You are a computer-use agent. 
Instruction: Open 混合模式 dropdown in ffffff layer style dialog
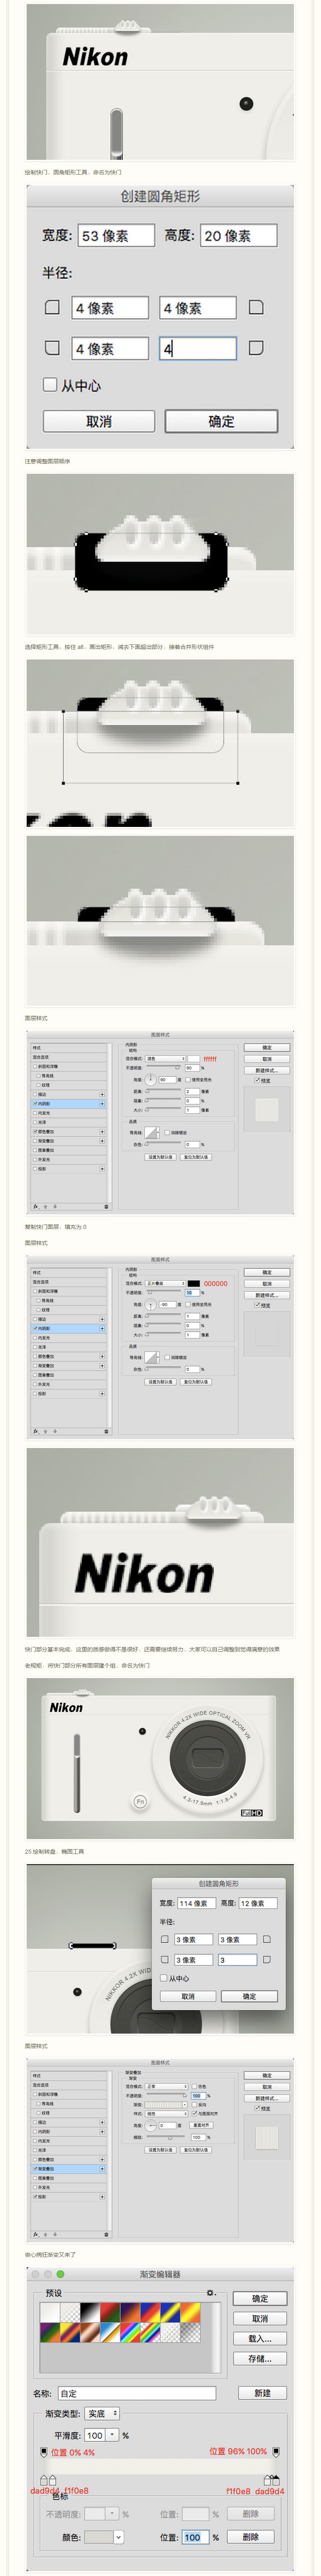[x=166, y=1058]
